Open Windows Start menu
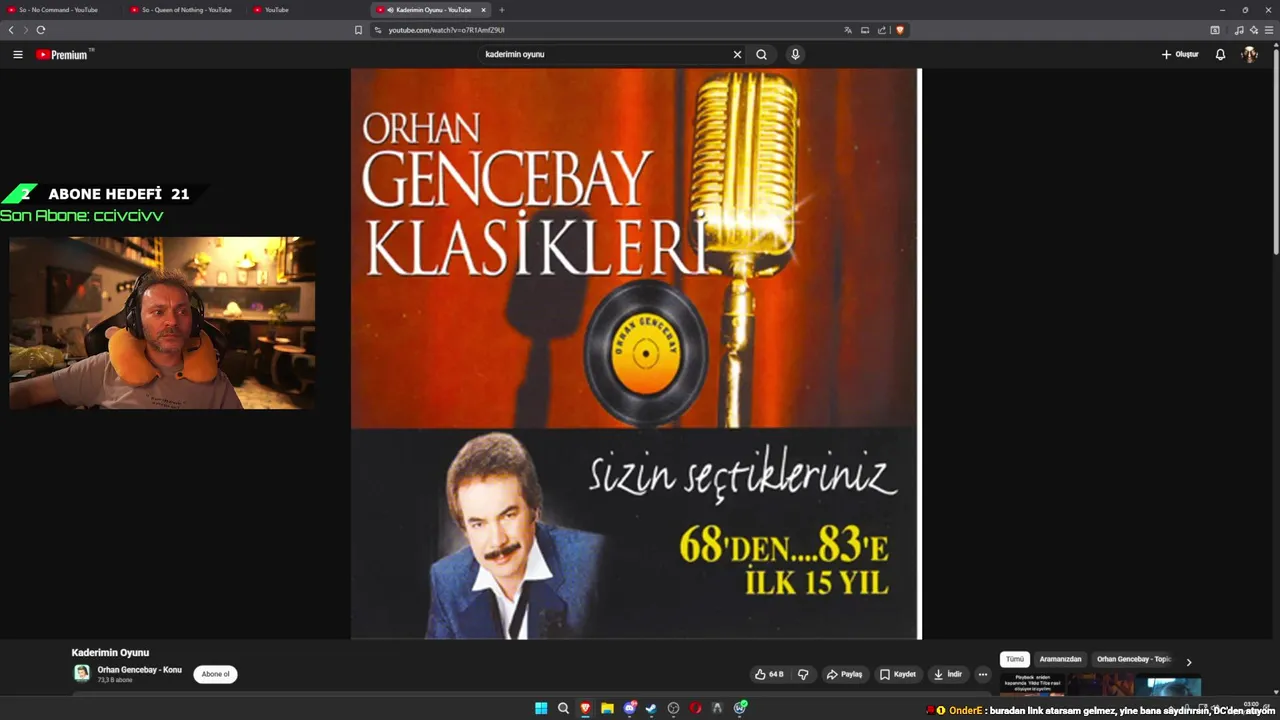Image resolution: width=1280 pixels, height=720 pixels. (x=541, y=708)
